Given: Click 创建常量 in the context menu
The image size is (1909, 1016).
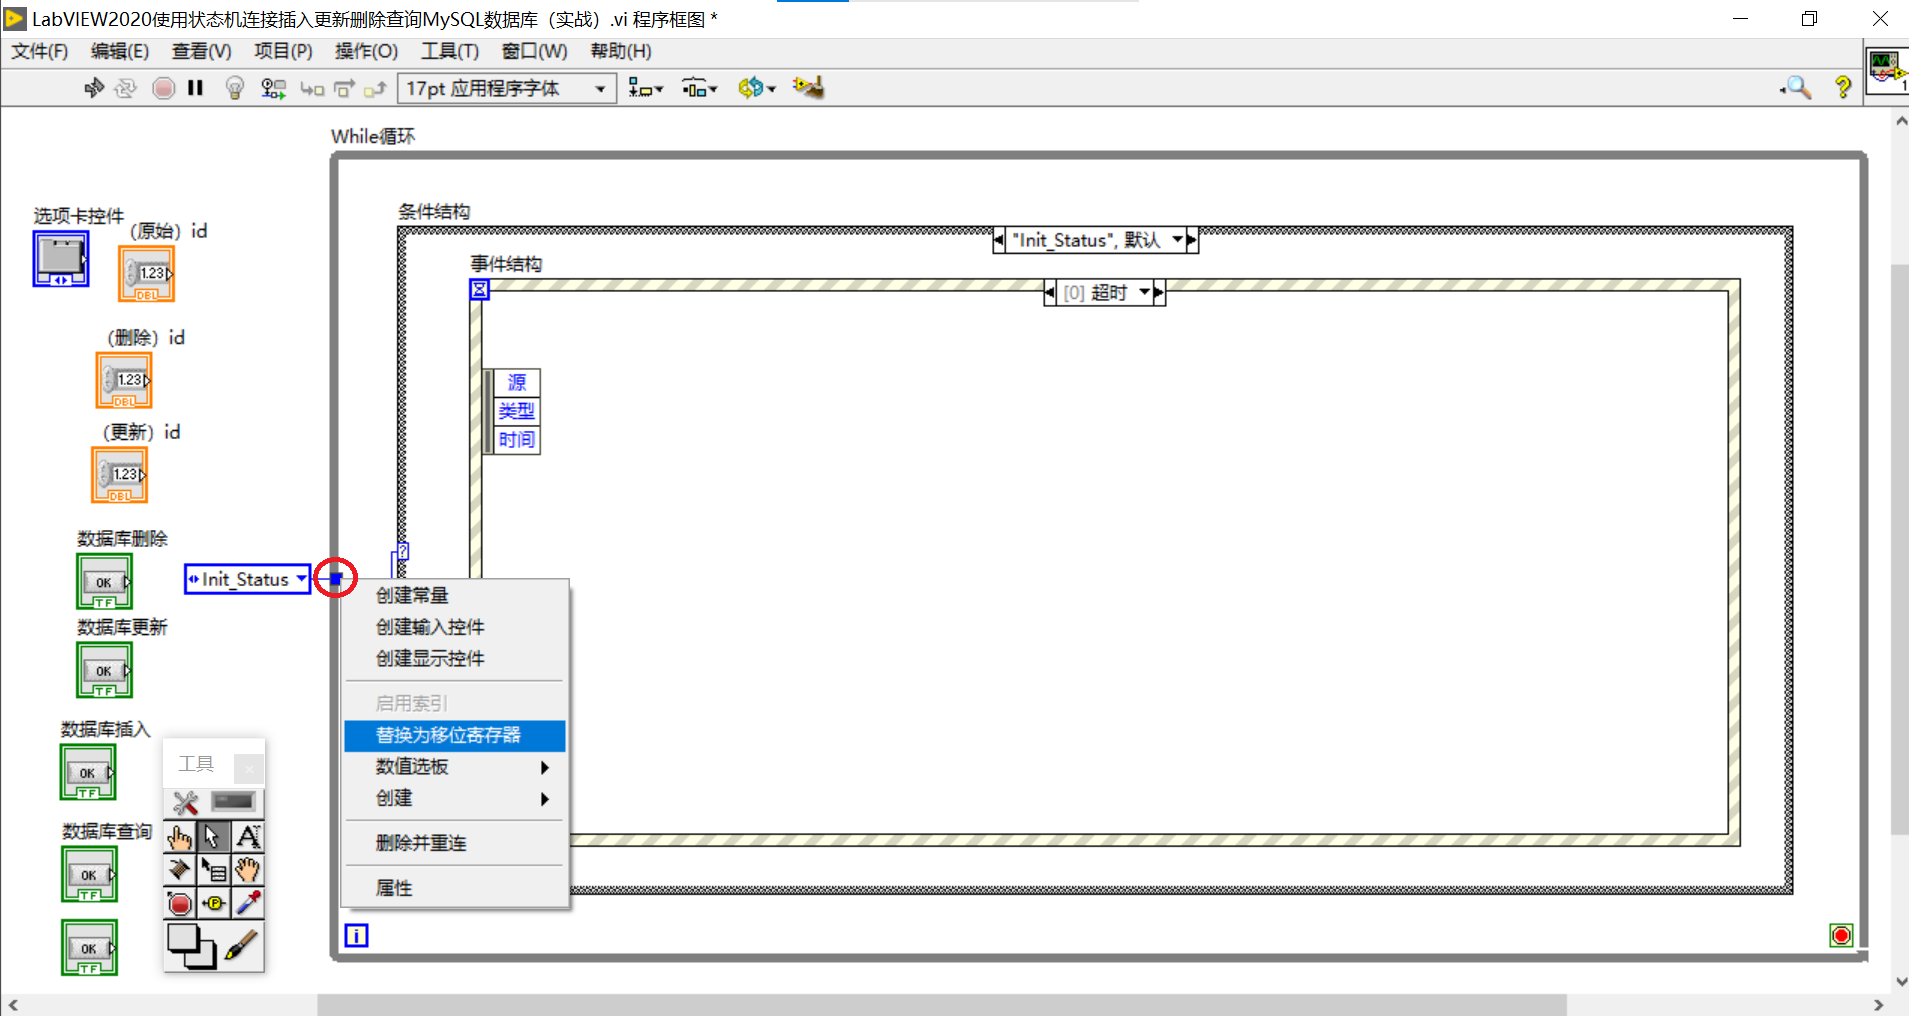Looking at the screenshot, I should (x=411, y=595).
